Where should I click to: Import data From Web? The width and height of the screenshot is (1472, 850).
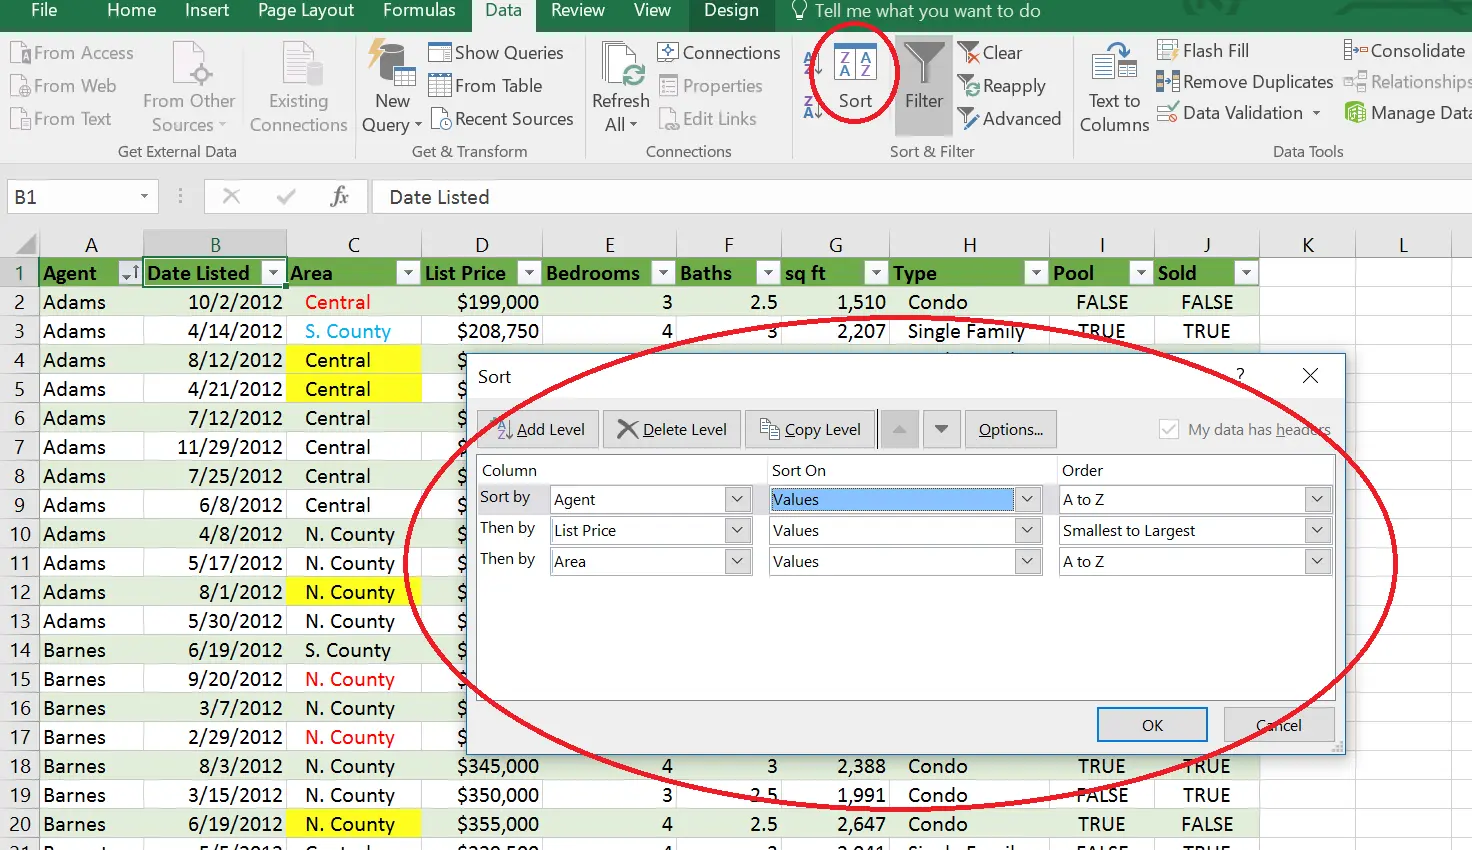(63, 86)
